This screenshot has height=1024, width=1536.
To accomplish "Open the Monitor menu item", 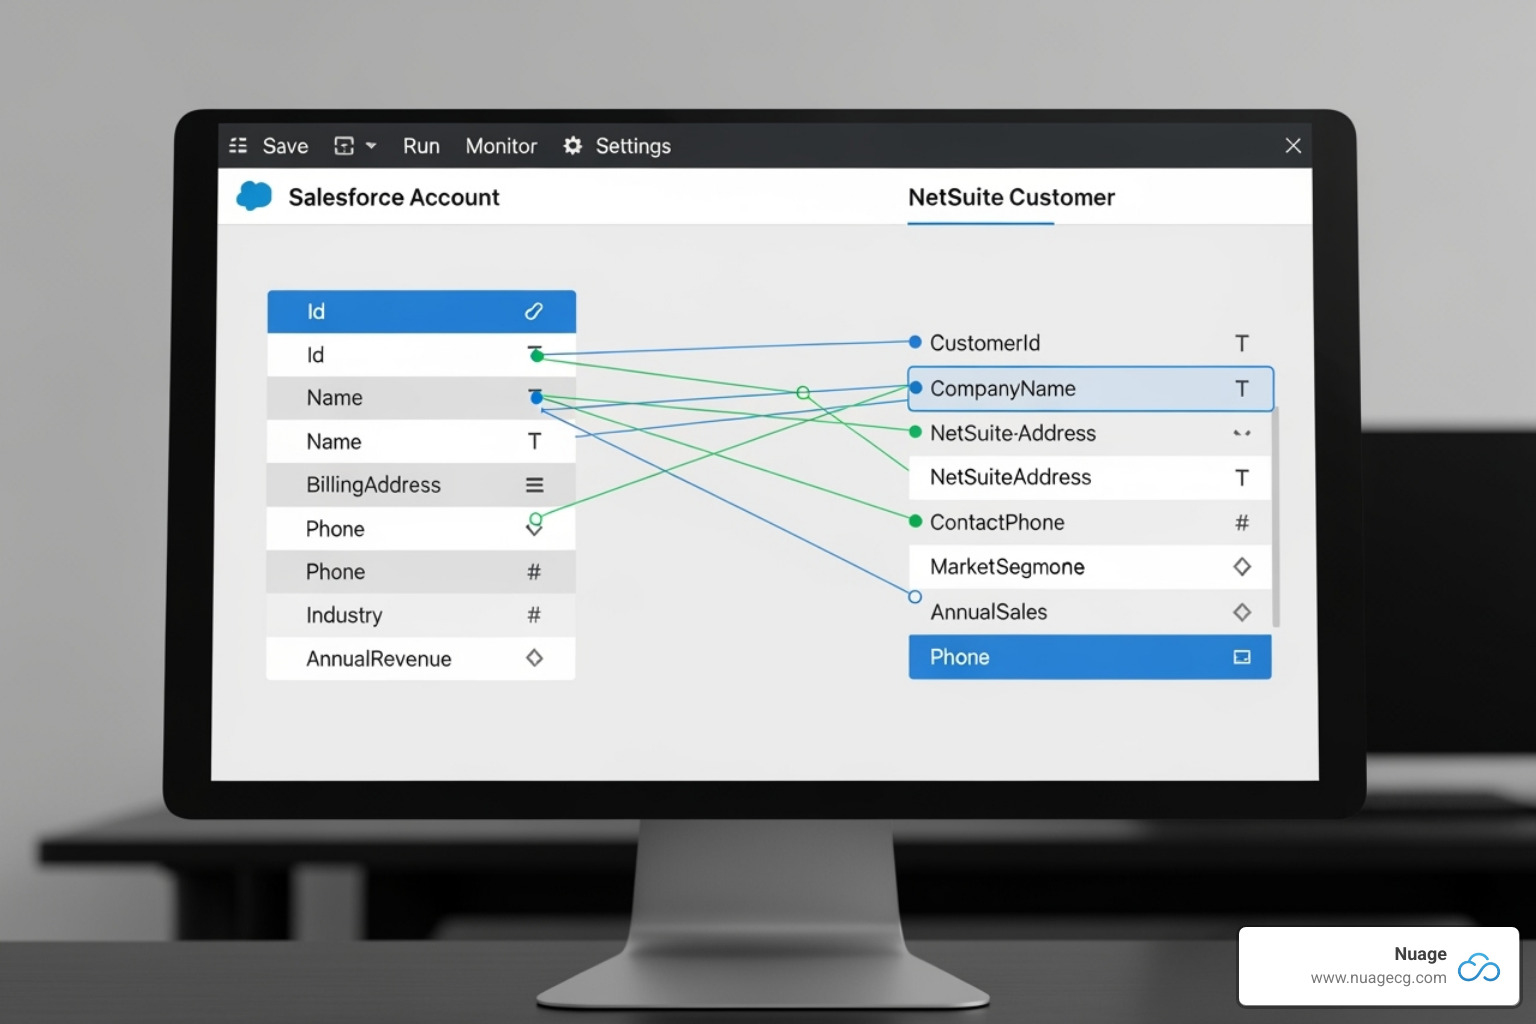I will (501, 146).
